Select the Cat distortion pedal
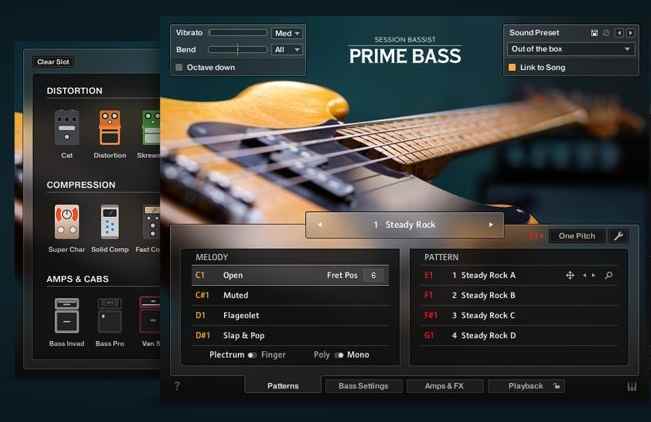651x422 pixels. 67,127
